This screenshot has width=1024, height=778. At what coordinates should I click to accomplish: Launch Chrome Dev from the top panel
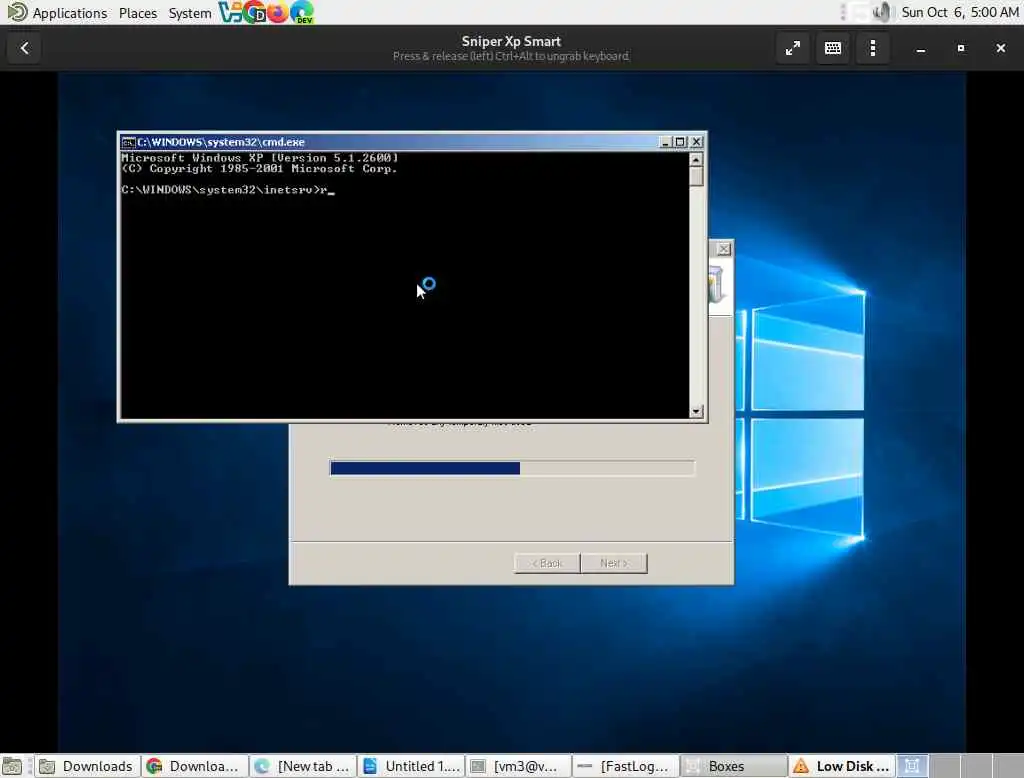coord(254,12)
